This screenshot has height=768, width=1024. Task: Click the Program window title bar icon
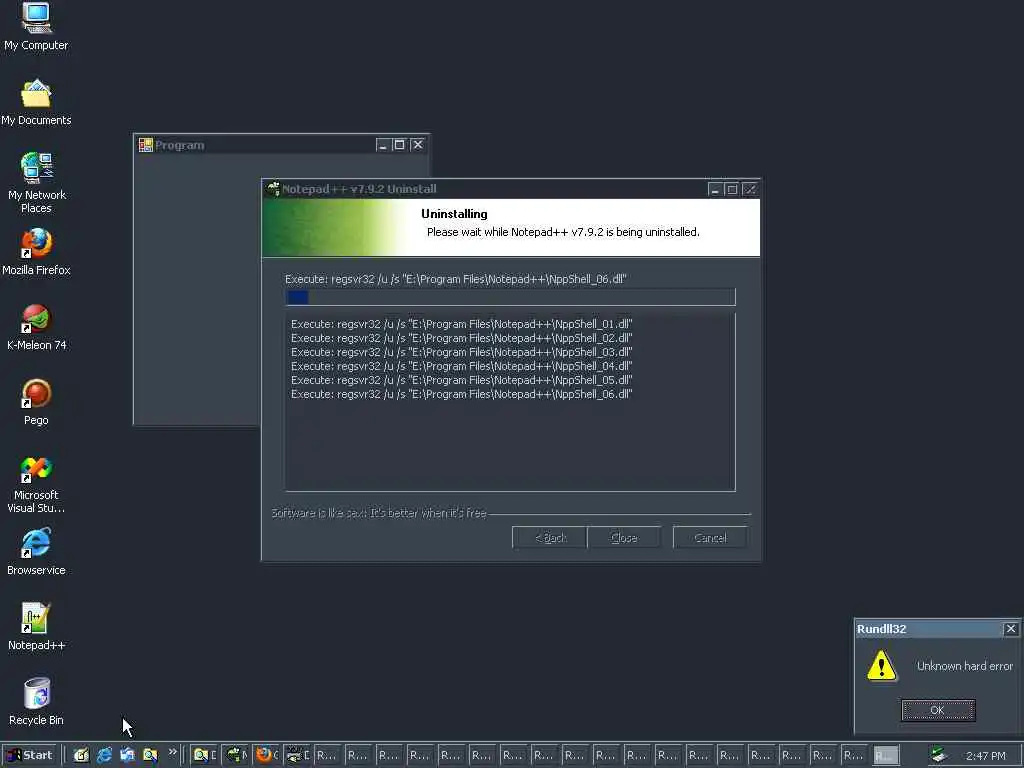(146, 145)
